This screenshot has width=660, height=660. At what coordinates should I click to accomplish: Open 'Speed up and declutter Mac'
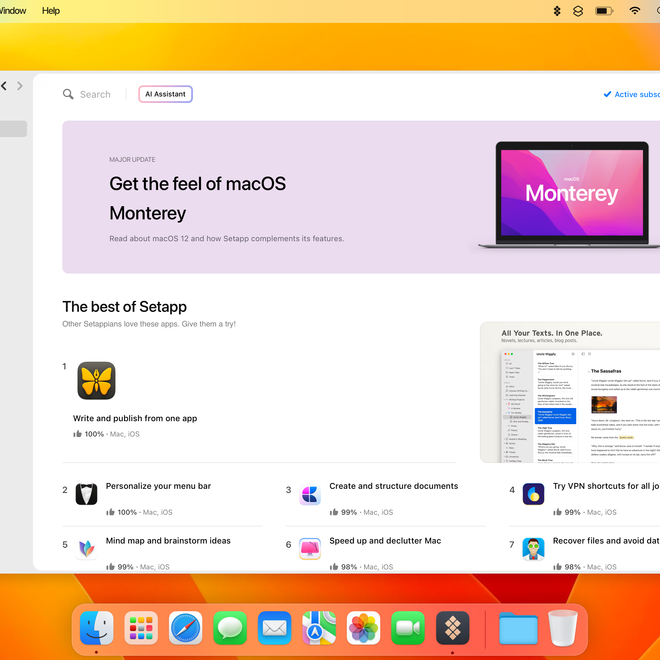(385, 540)
